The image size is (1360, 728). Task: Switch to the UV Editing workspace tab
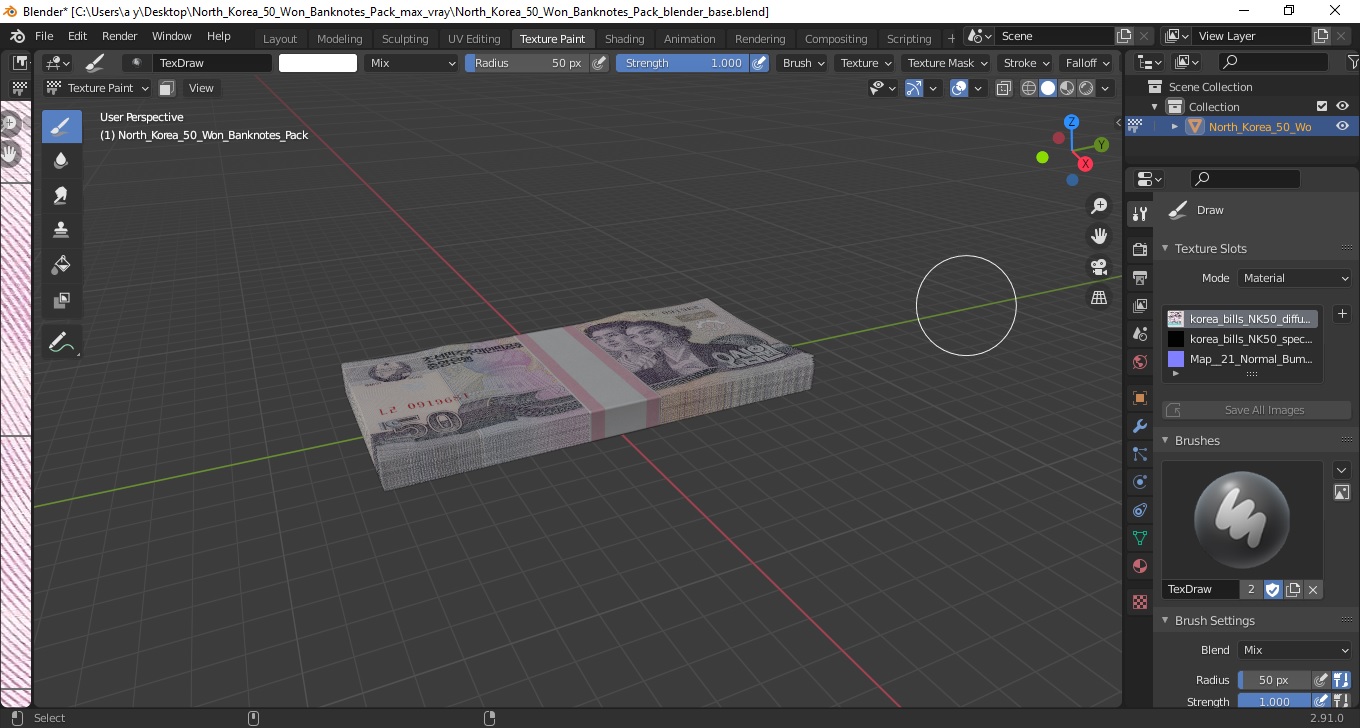pos(474,39)
